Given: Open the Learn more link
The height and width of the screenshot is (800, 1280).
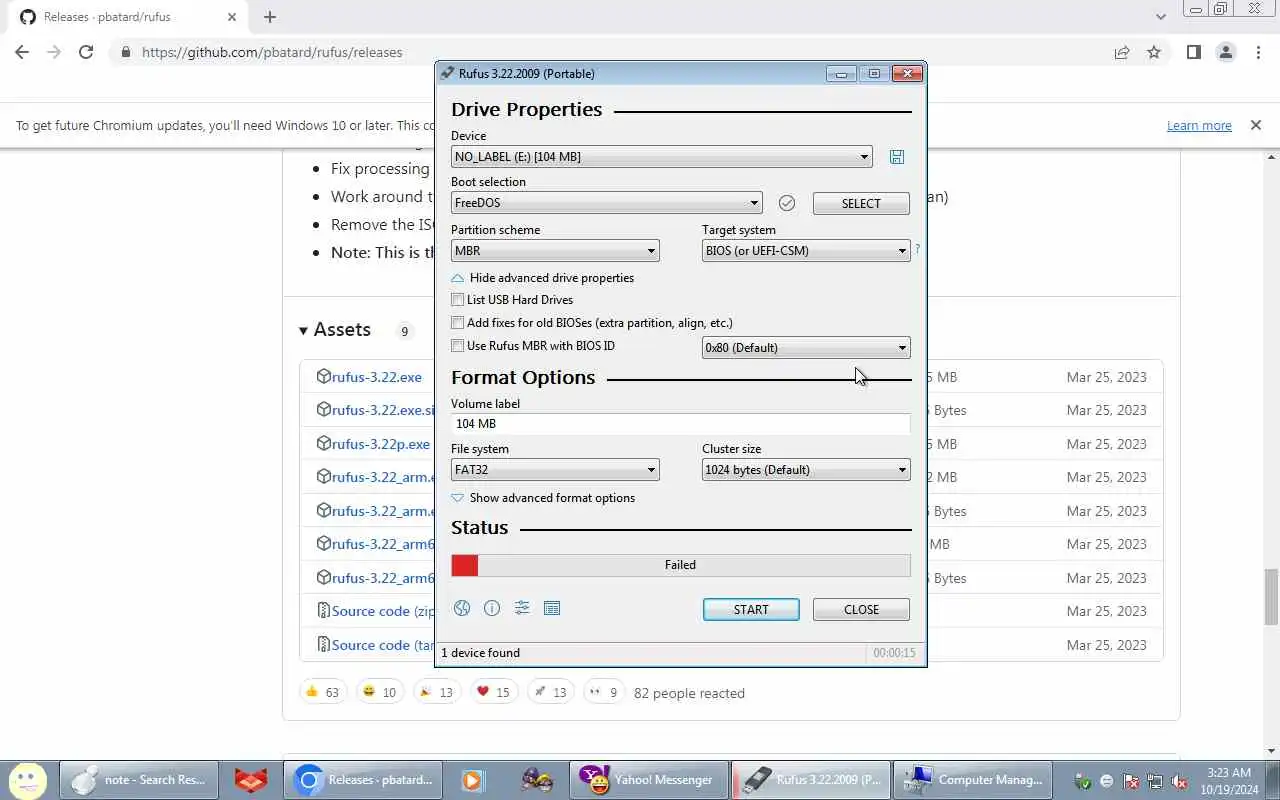Looking at the screenshot, I should click(1199, 125).
